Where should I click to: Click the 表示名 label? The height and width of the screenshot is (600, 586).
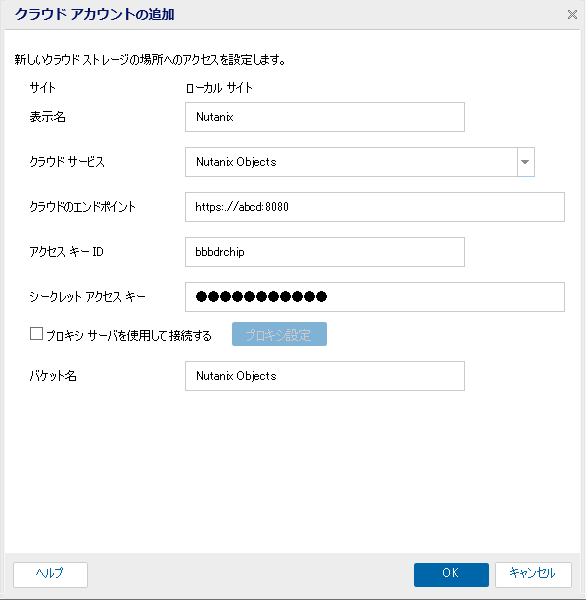(x=47, y=117)
